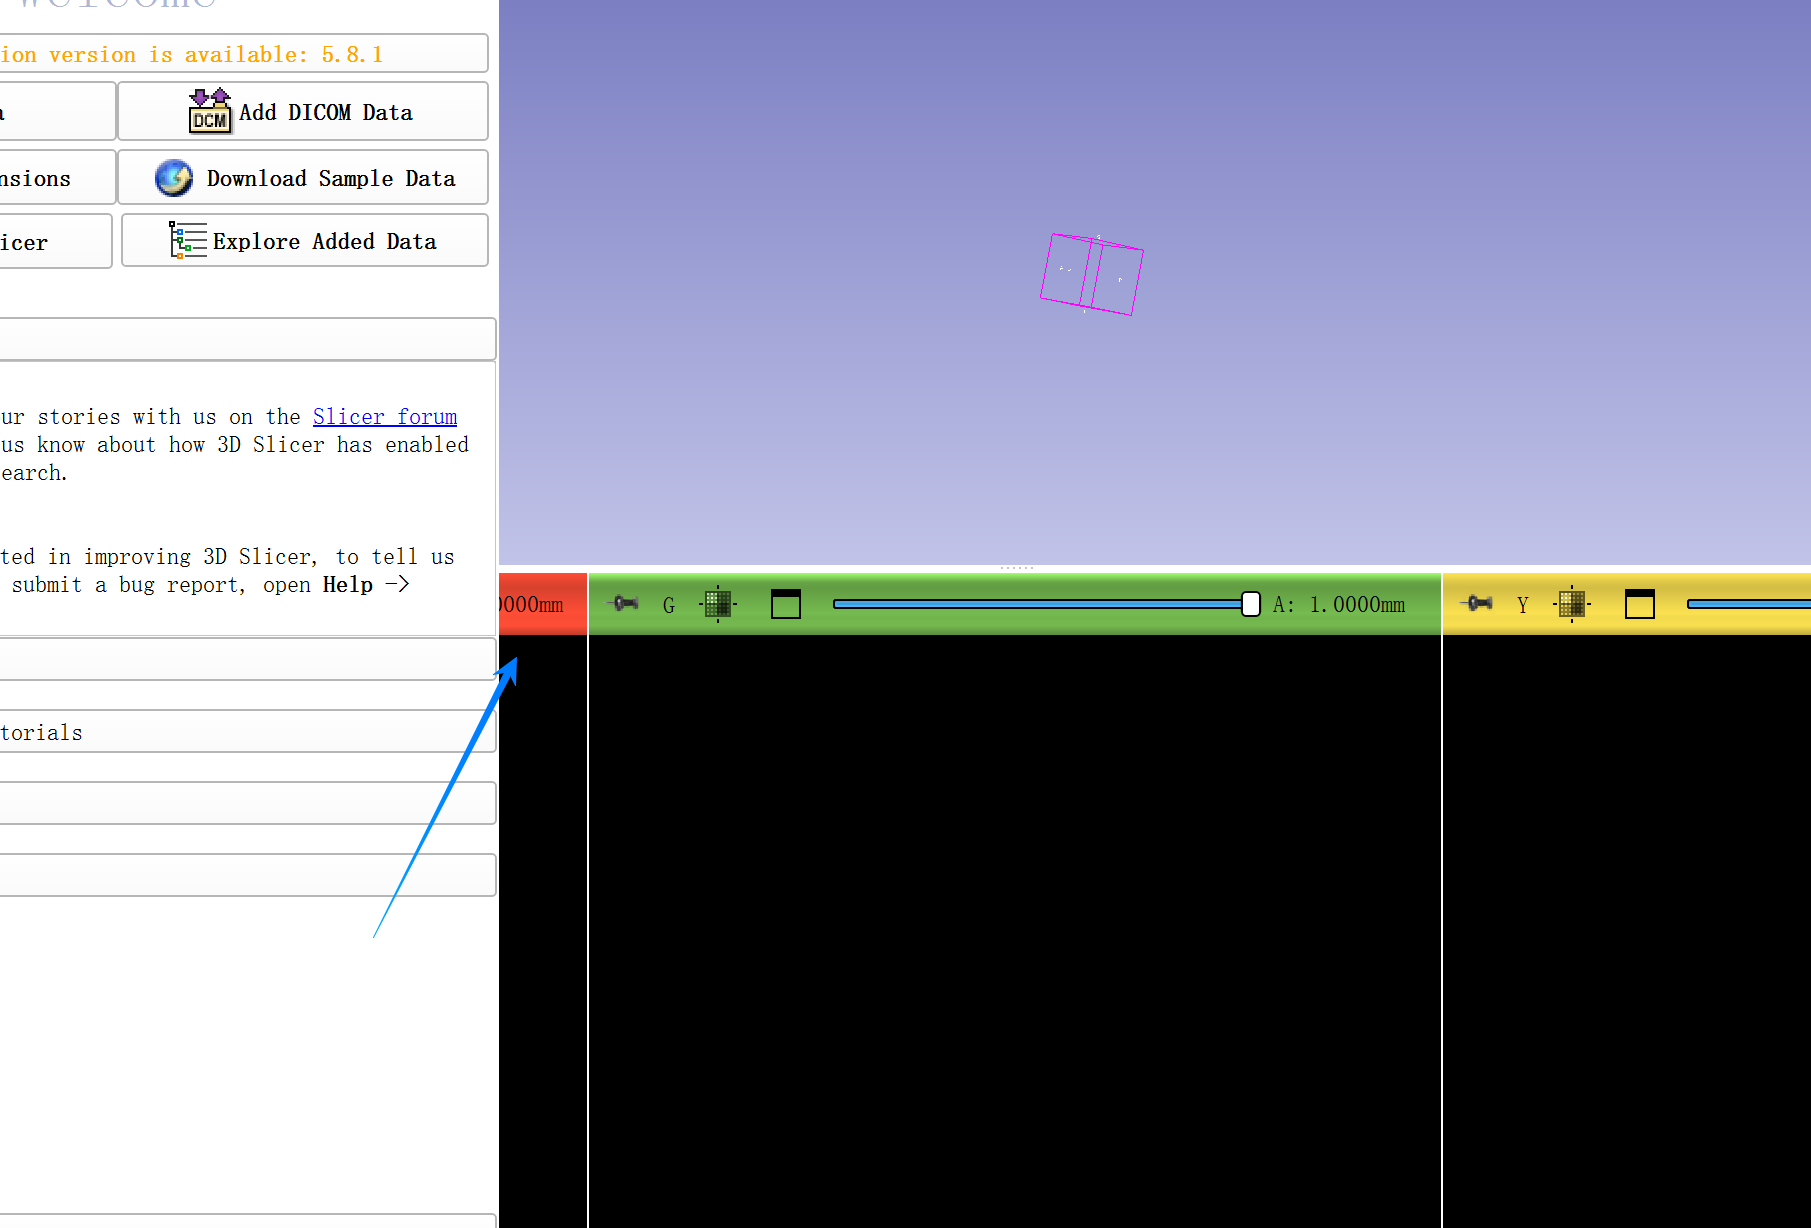
Task: Expand the collapsed section above forum text
Action: (248, 339)
